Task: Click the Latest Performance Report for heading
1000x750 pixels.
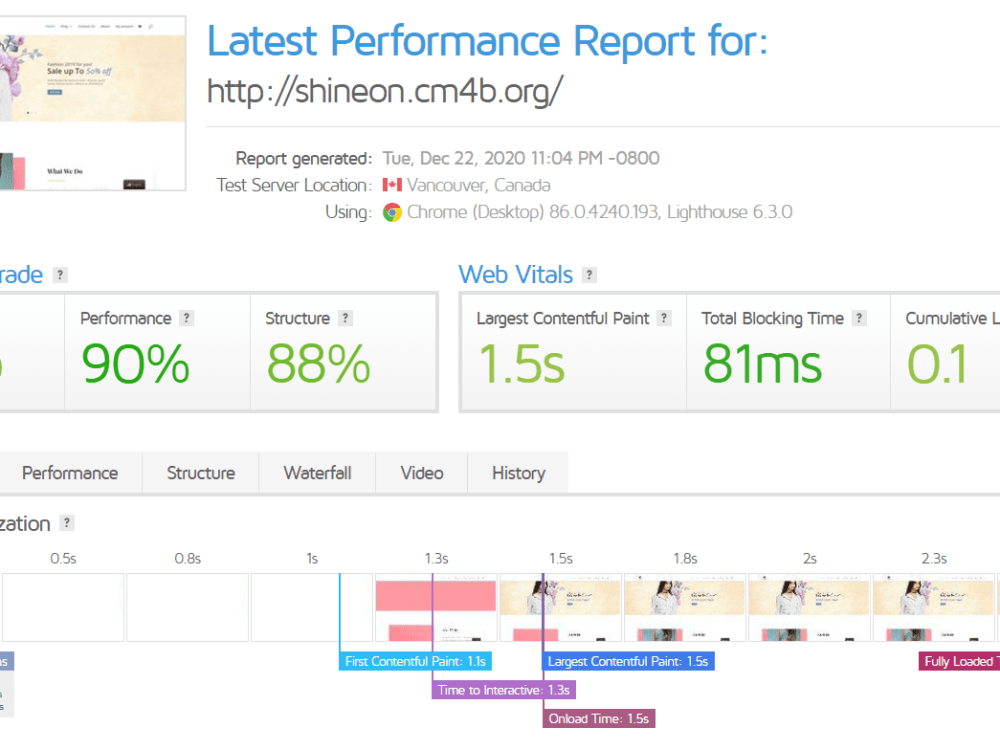Action: [487, 41]
